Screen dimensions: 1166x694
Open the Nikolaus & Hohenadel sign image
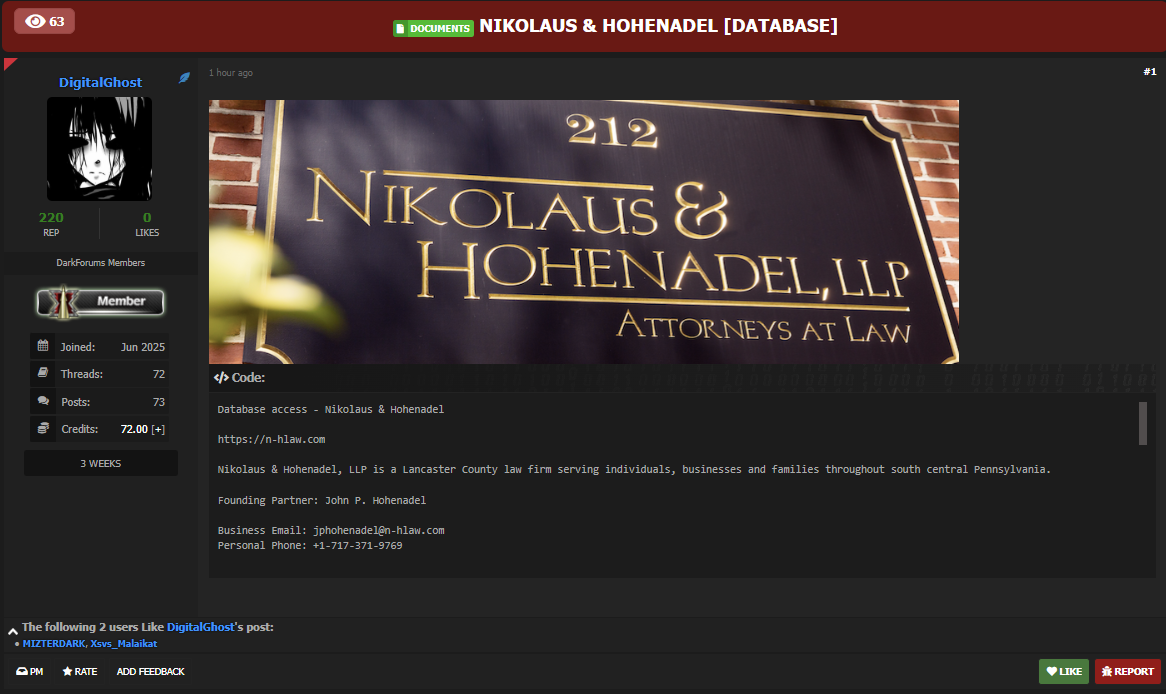coord(584,231)
